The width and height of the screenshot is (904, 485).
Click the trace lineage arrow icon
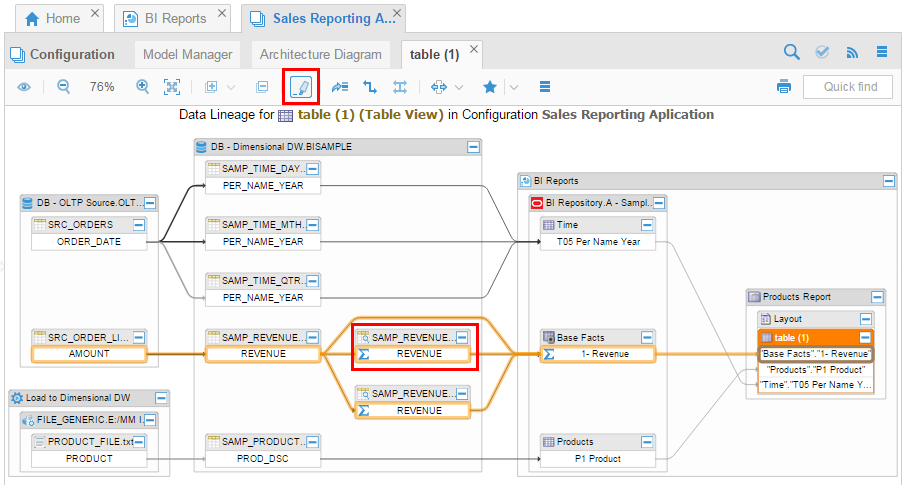(340, 87)
